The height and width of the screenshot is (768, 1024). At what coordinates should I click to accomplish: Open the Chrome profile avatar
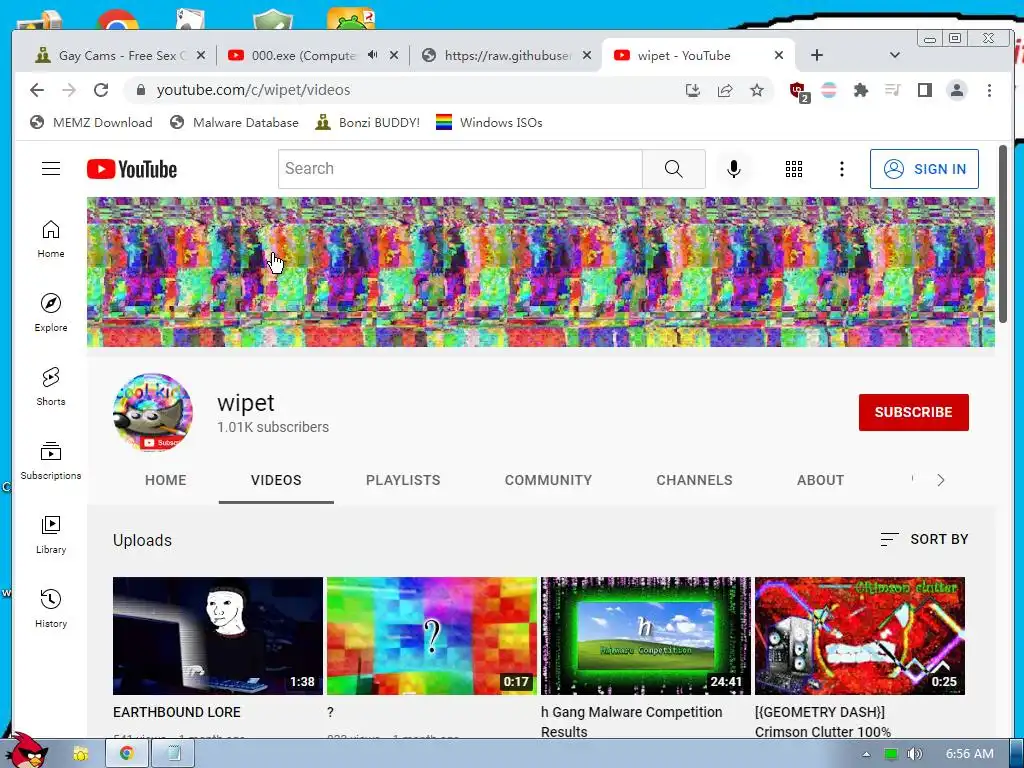pos(957,90)
